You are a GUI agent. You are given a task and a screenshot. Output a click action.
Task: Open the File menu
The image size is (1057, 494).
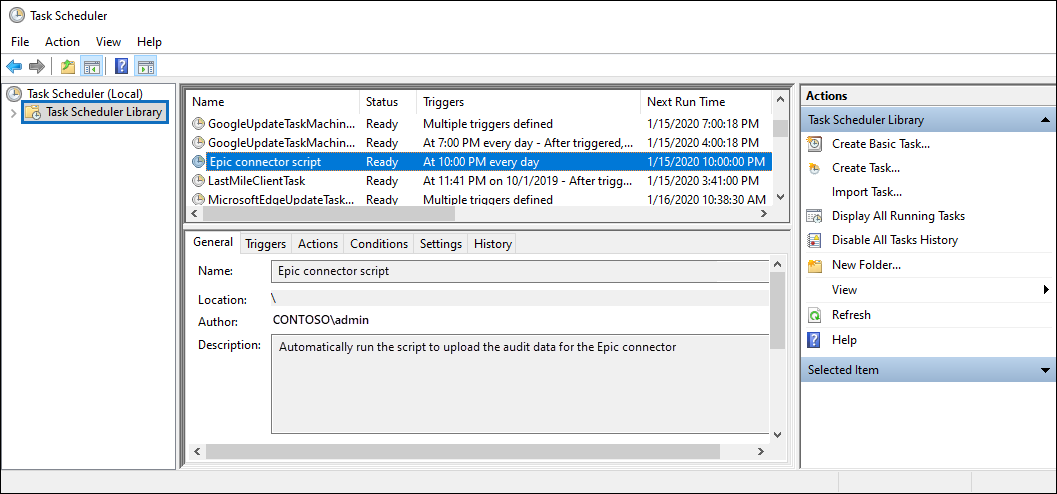coord(20,42)
